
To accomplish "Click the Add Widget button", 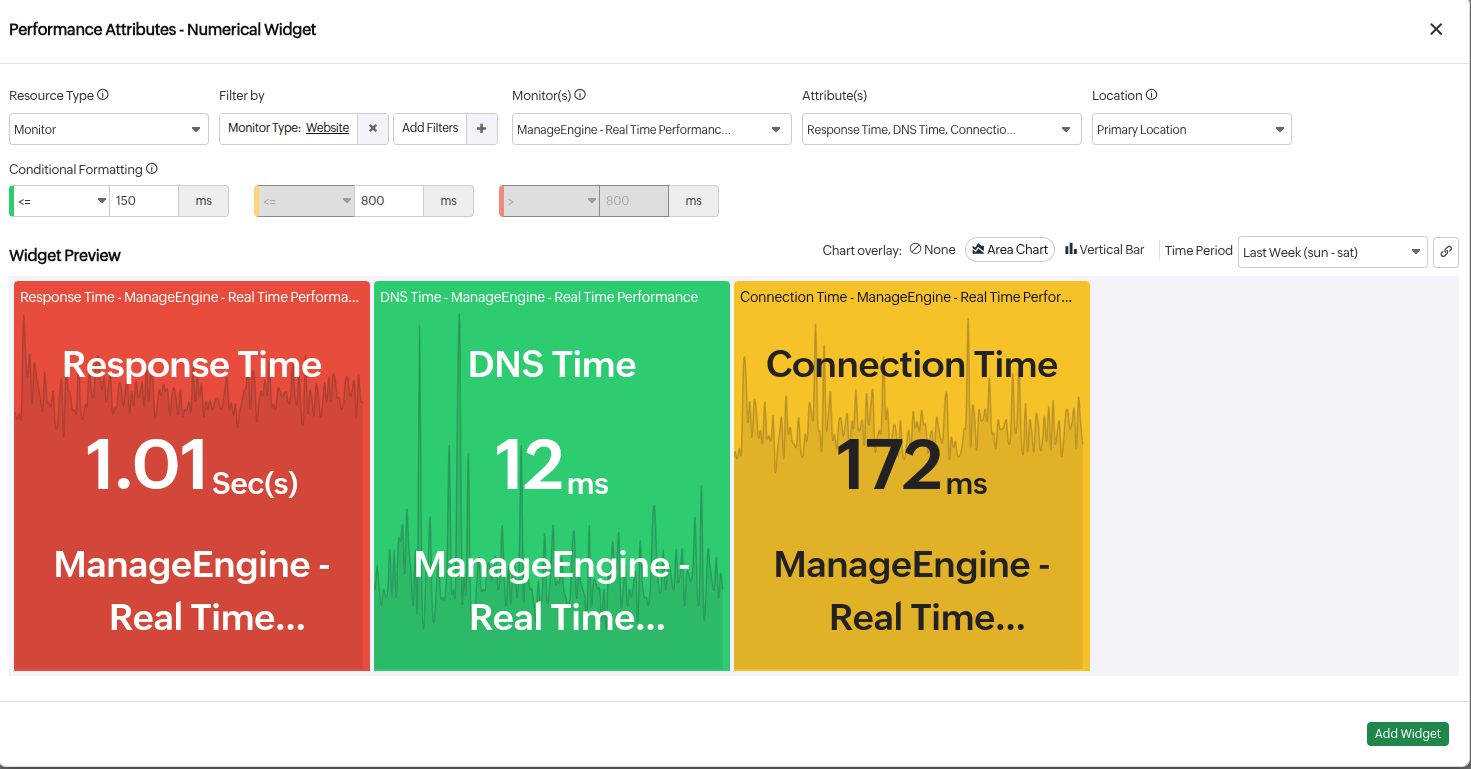I will click(1407, 733).
